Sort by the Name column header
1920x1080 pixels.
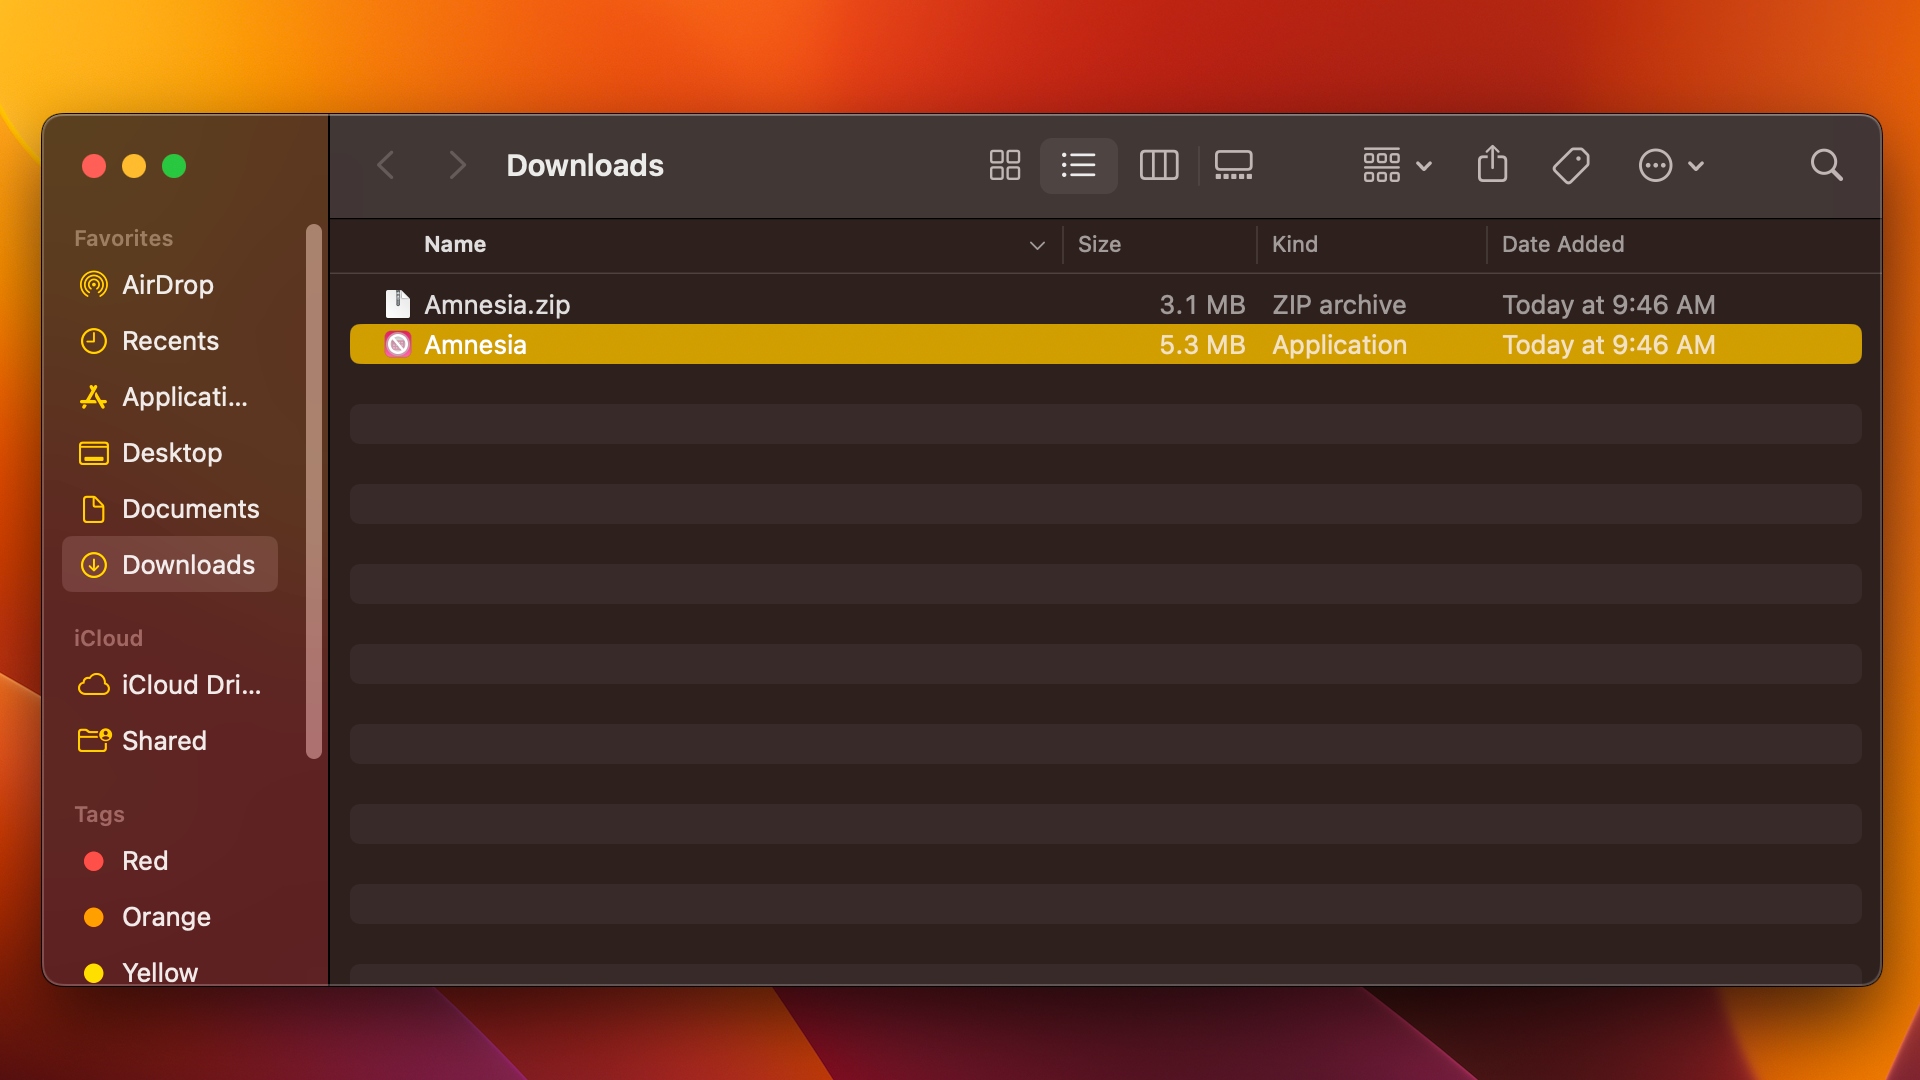[455, 244]
